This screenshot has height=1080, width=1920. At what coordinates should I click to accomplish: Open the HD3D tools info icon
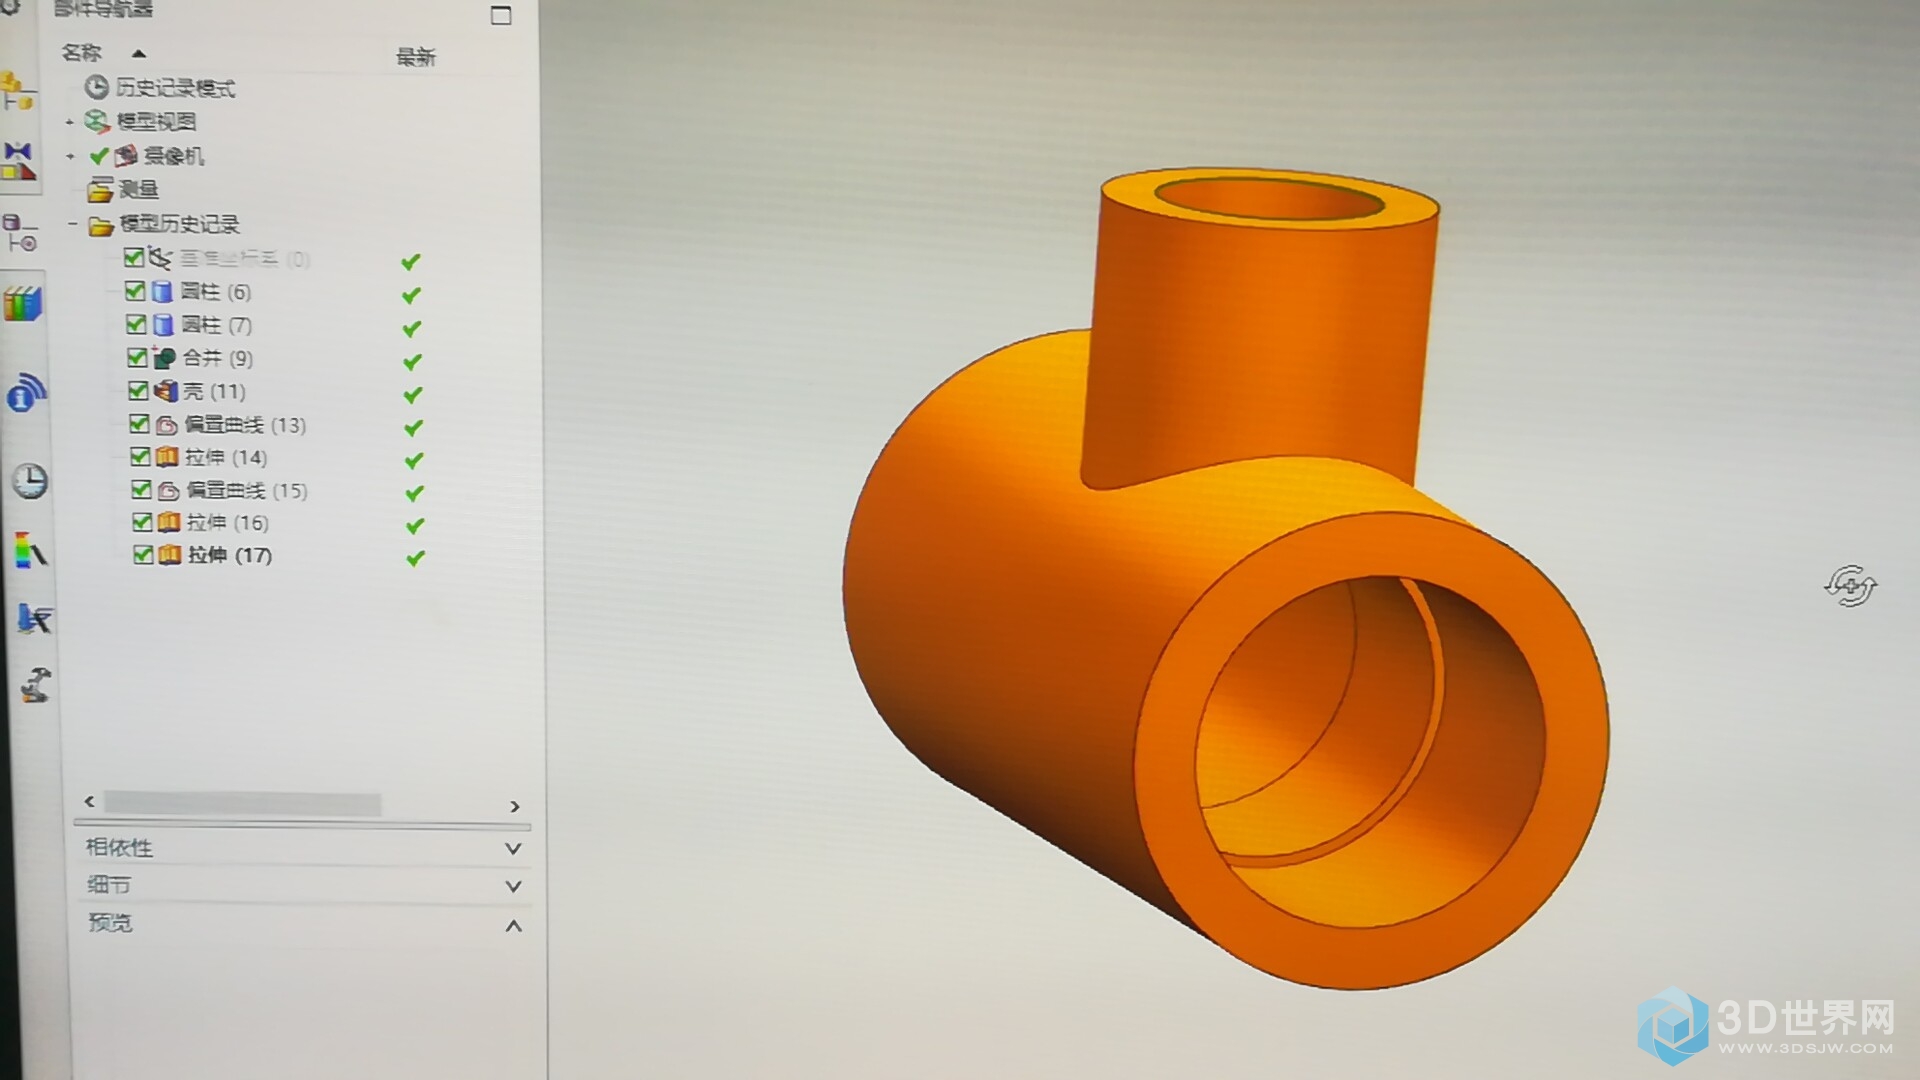(26, 393)
